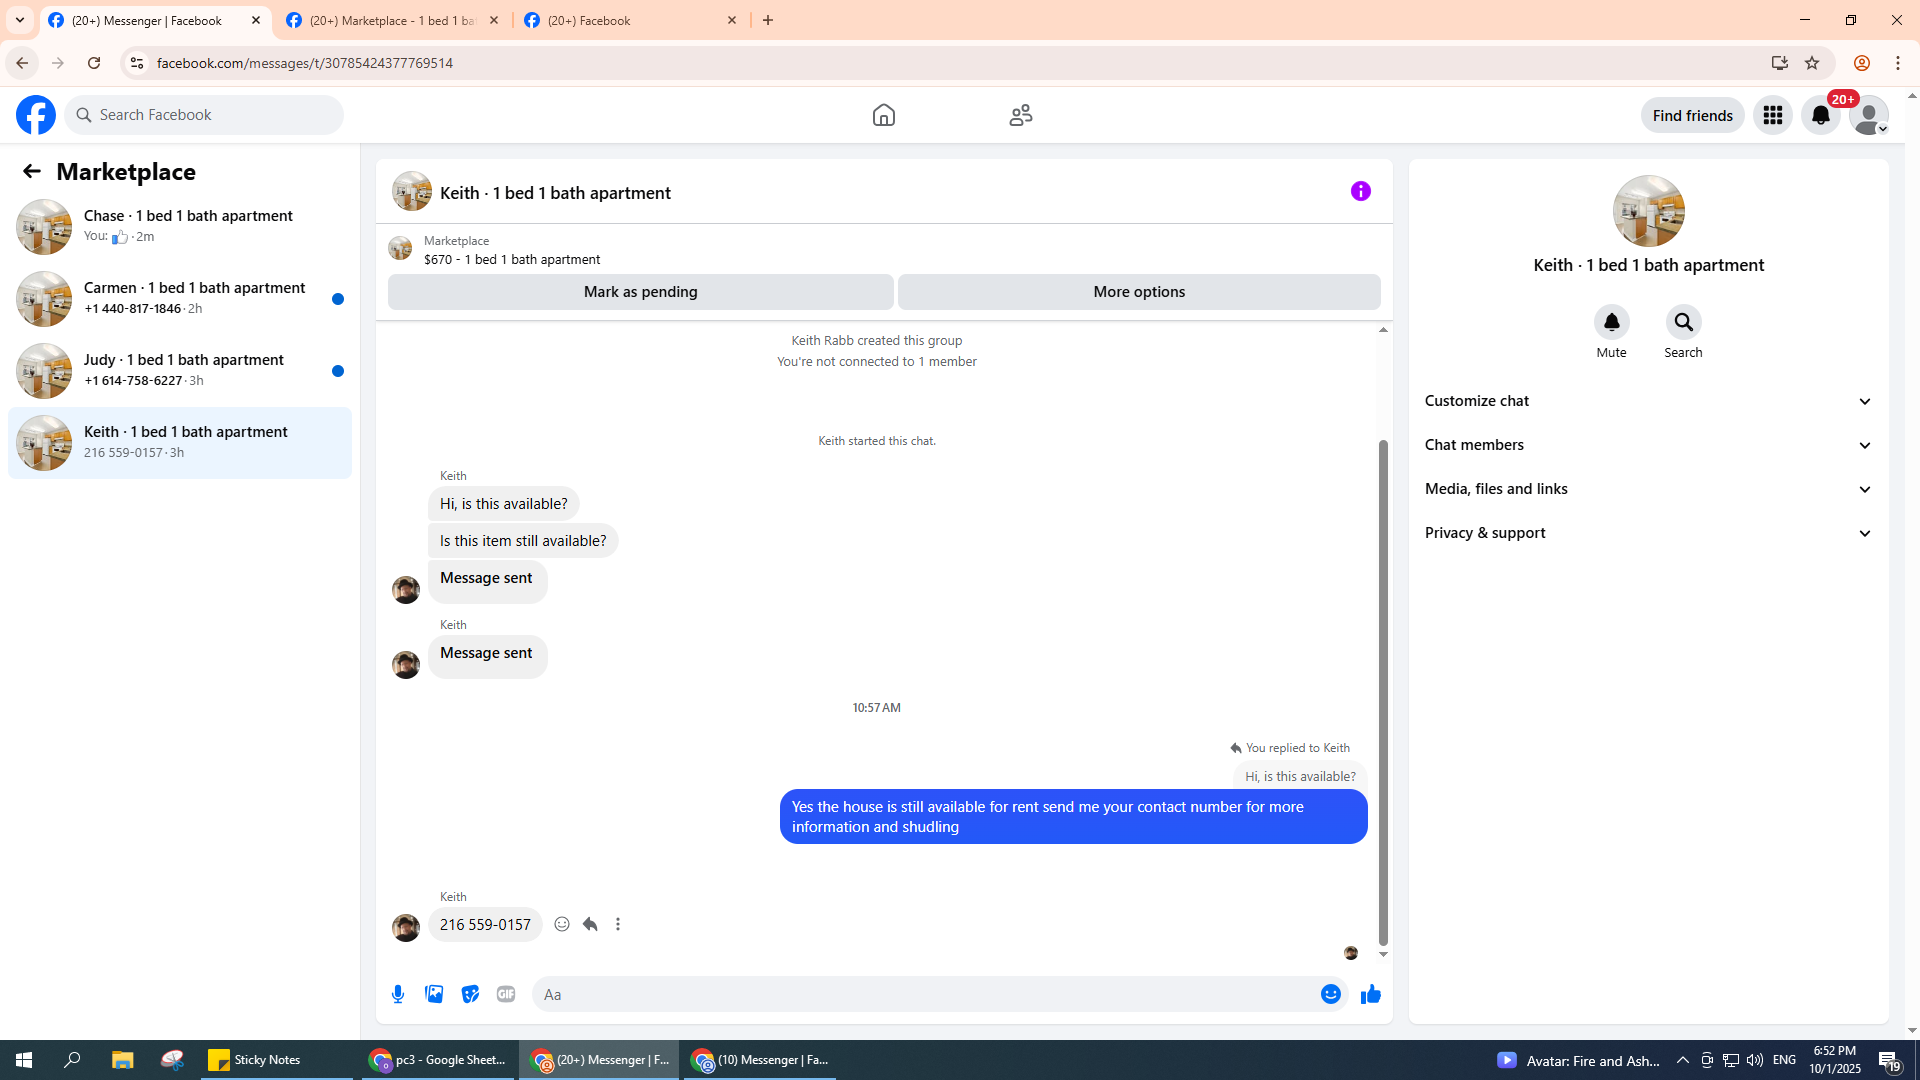Open the tab search dropdown in Chrome
This screenshot has width=1920, height=1080.
coord(20,20)
